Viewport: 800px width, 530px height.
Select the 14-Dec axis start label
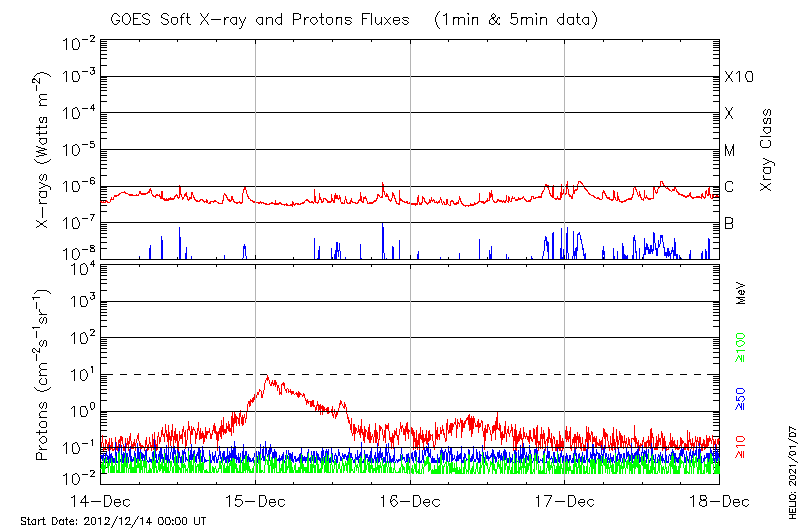pyautogui.click(x=100, y=501)
